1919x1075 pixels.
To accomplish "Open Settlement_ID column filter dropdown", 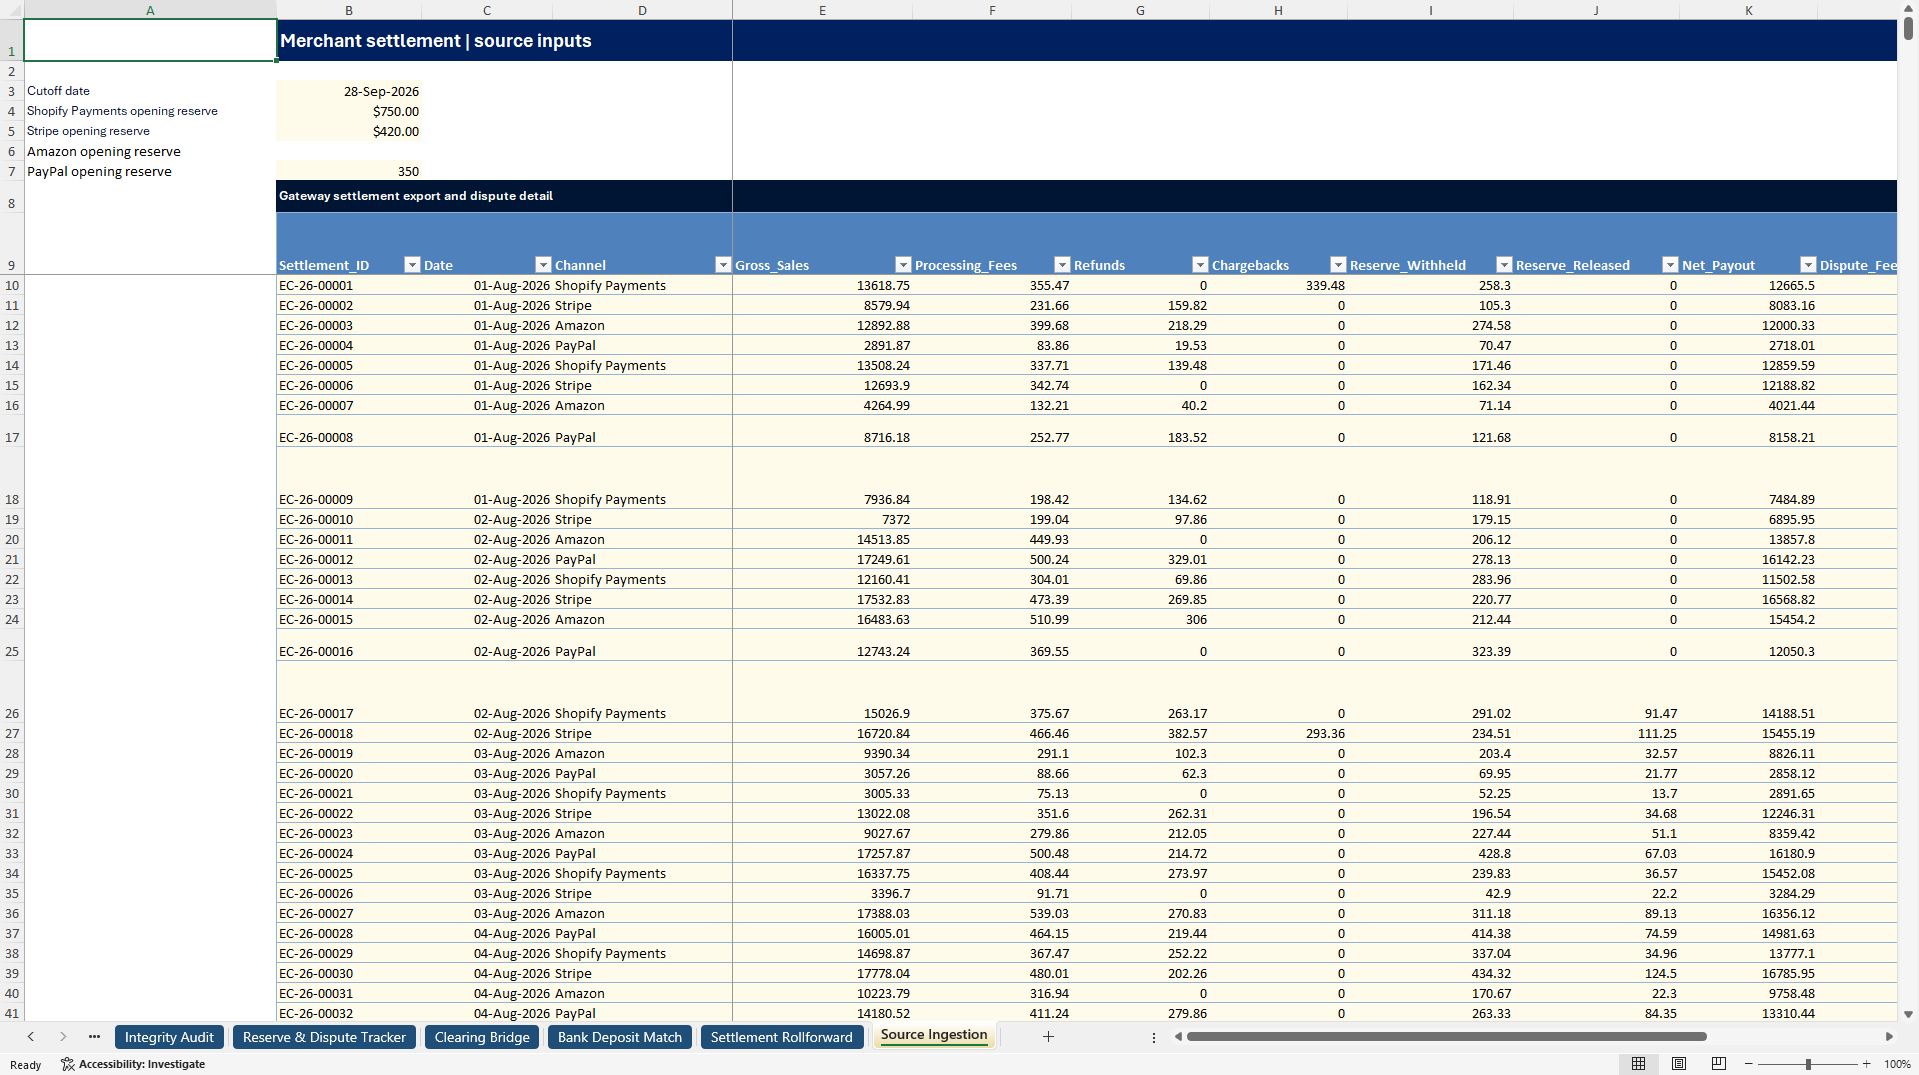I will point(412,265).
